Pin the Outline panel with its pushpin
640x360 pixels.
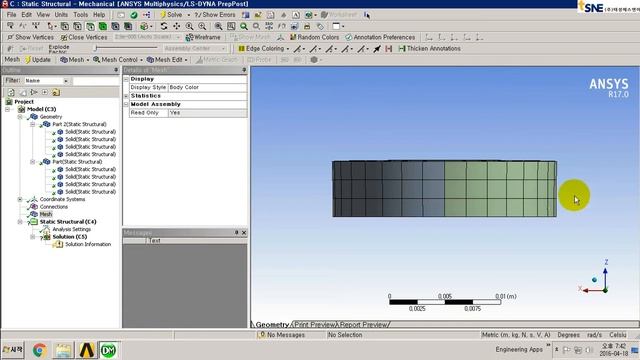(x=116, y=70)
